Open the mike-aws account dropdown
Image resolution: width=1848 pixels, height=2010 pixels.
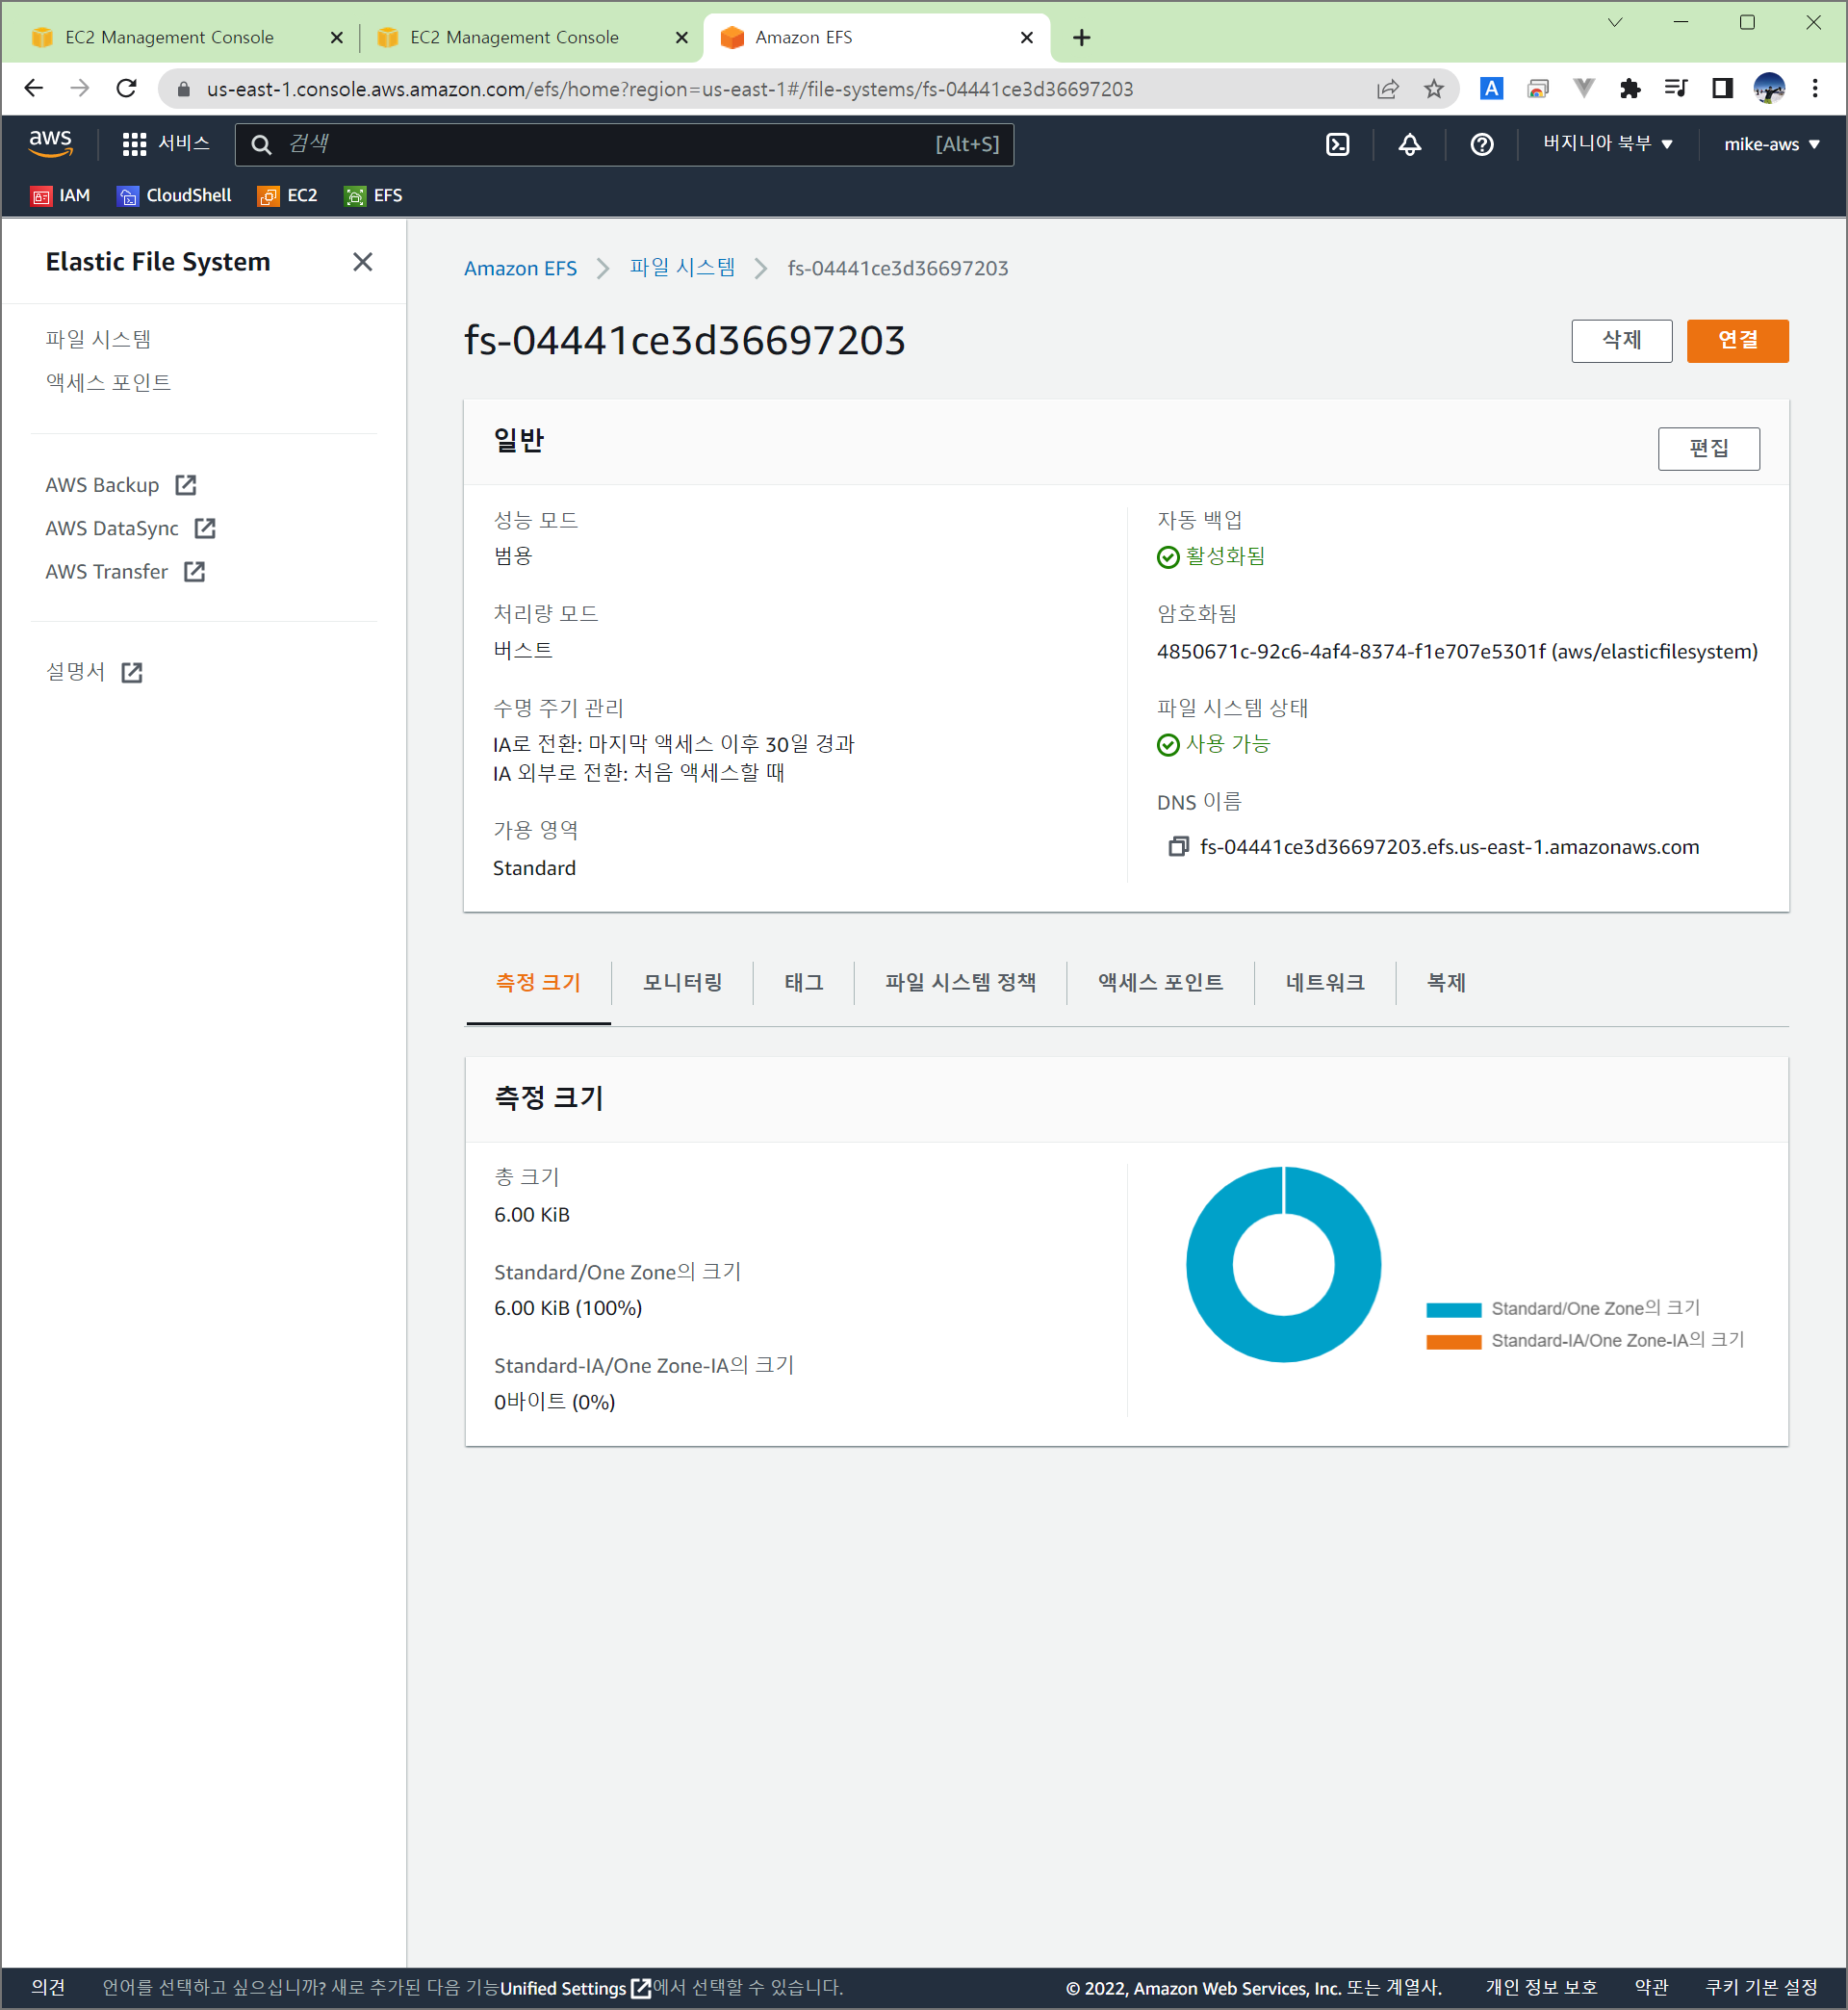[1770, 144]
